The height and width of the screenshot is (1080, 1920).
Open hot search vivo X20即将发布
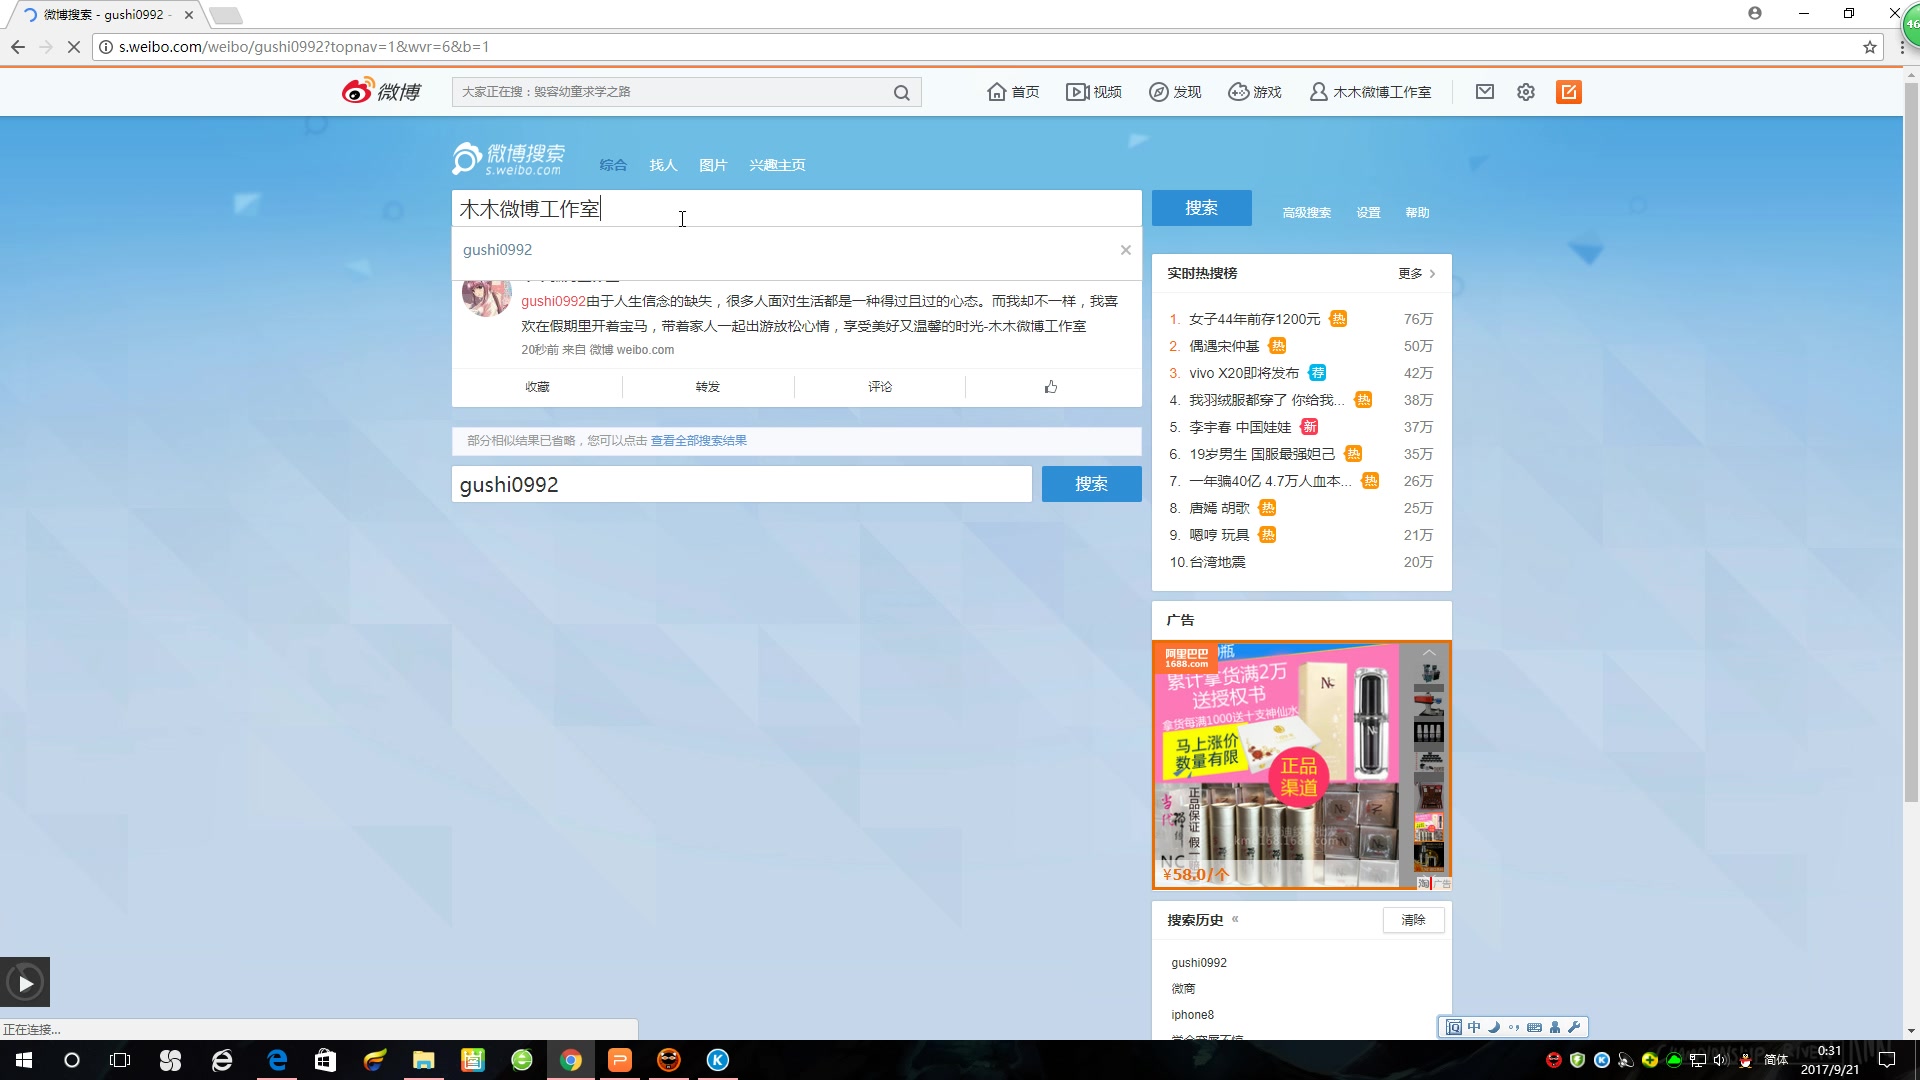tap(1244, 373)
